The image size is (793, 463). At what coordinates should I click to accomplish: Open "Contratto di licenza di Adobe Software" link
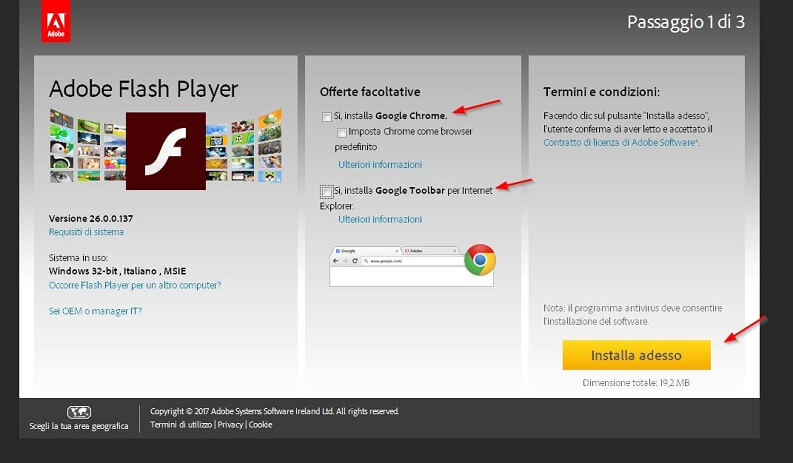pos(621,143)
